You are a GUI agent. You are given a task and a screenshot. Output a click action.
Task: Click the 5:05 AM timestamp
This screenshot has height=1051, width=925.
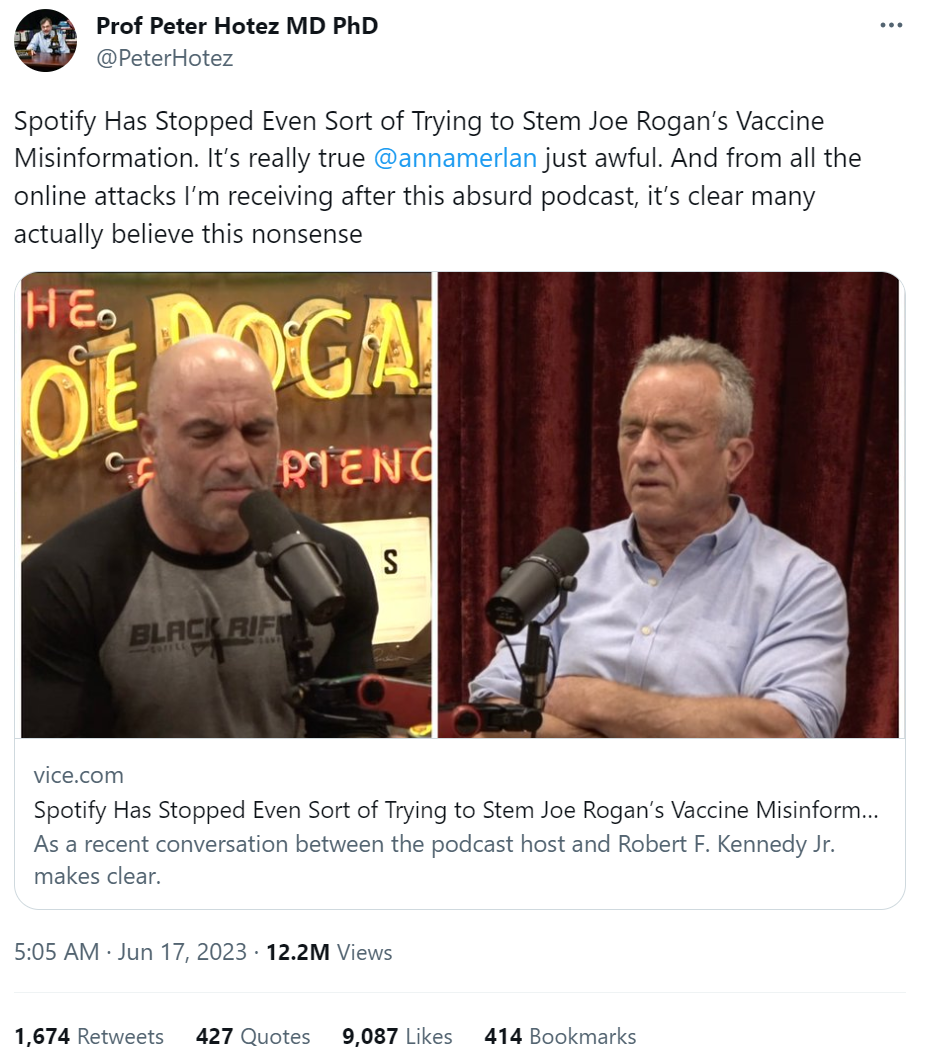[56, 952]
